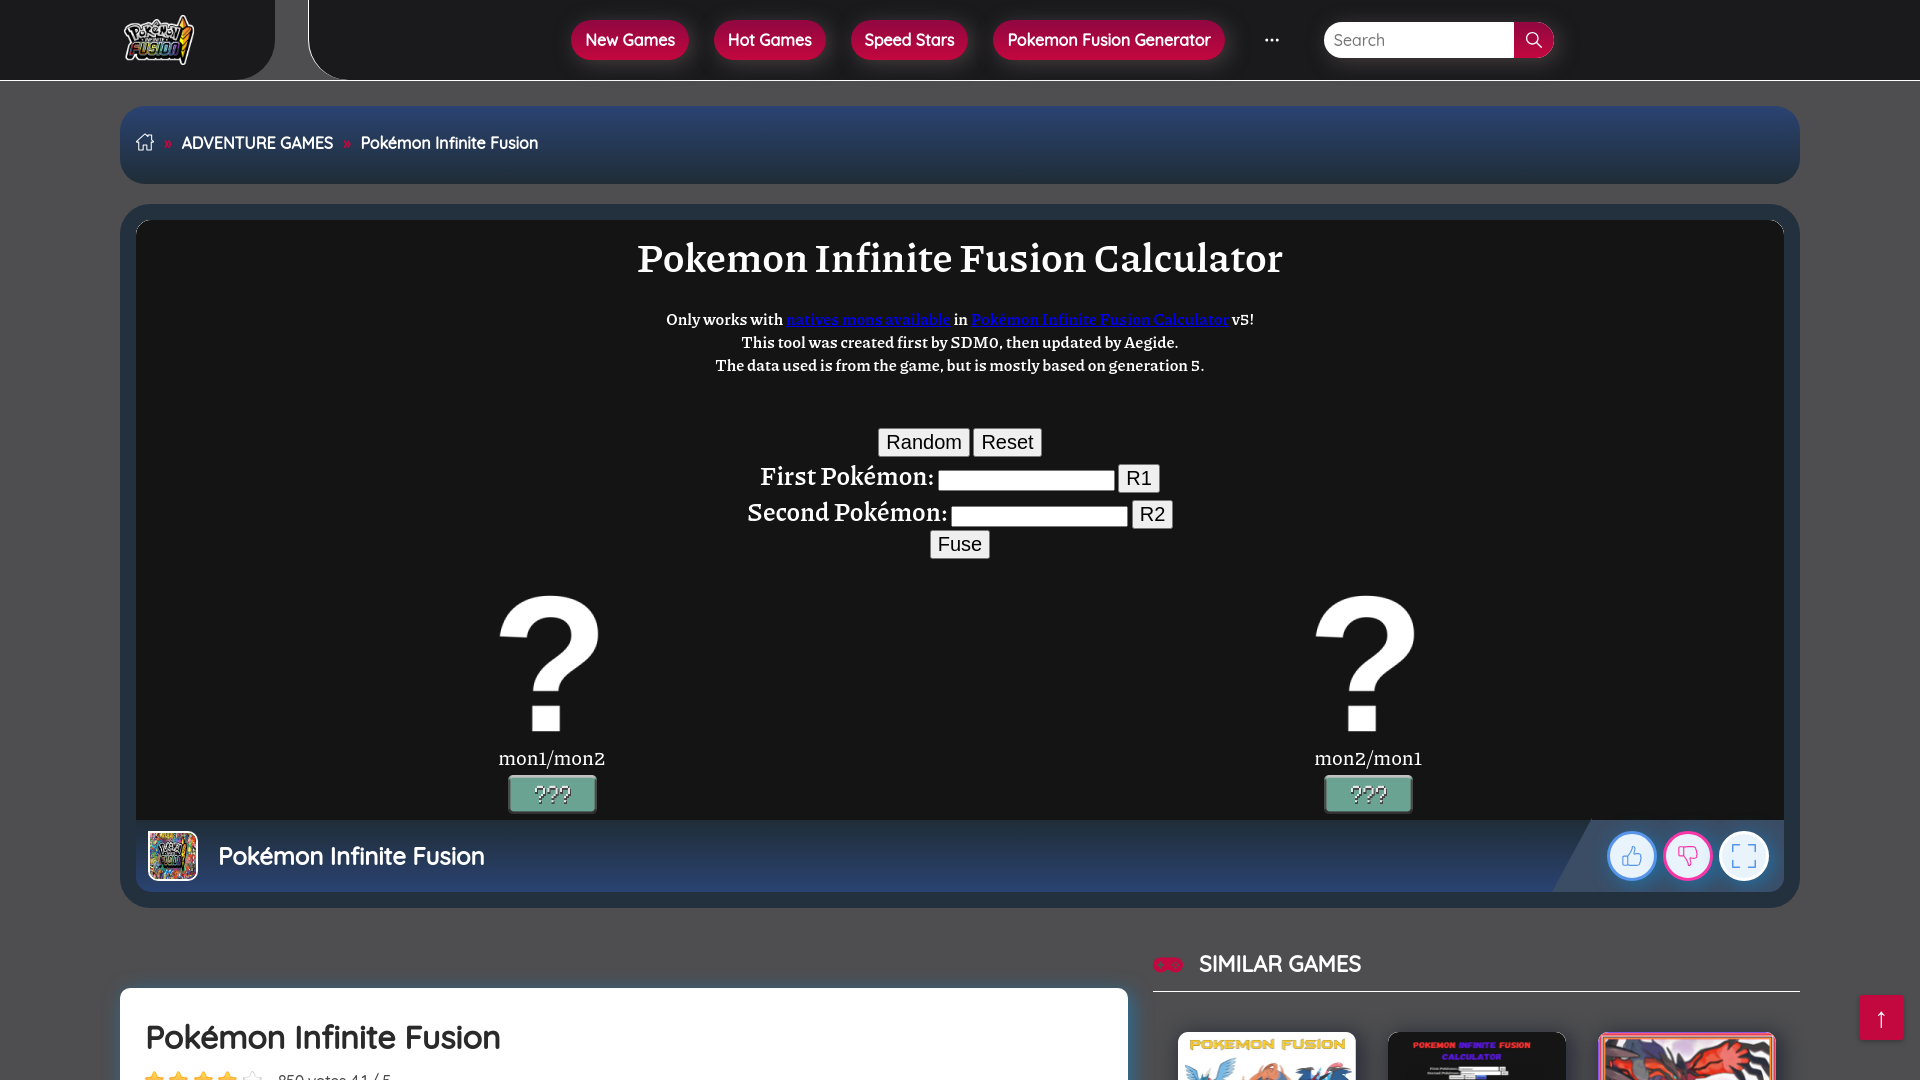Click the Fuse button
Screen dimensions: 1920x1080
(x=960, y=544)
